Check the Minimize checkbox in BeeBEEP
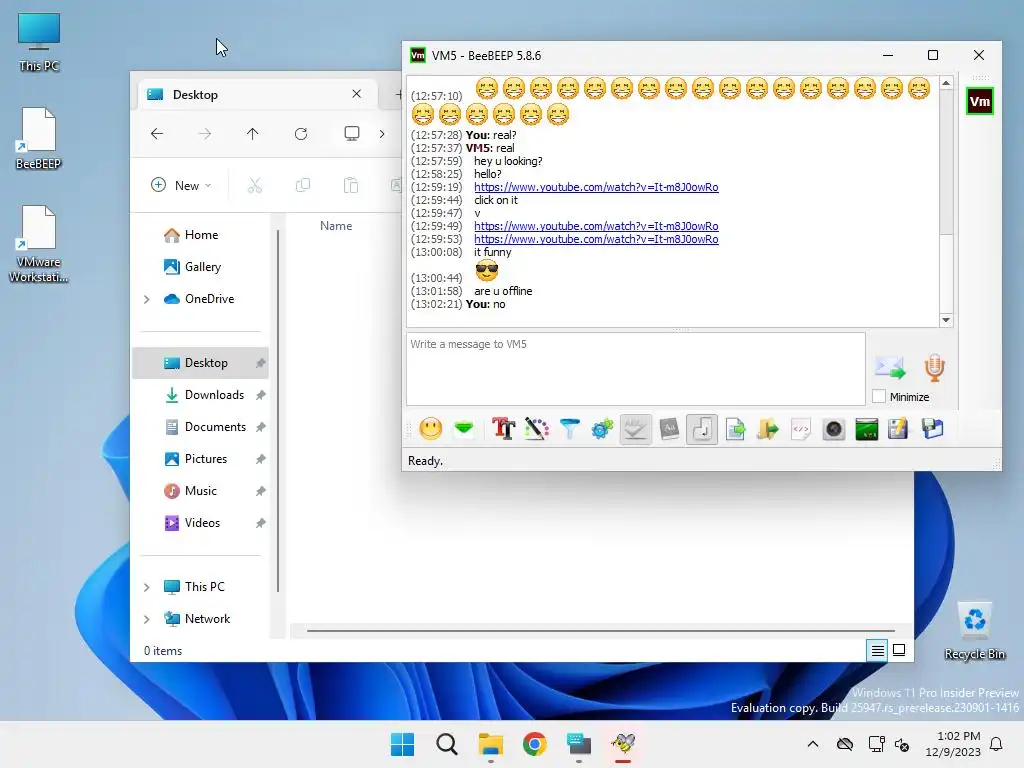The width and height of the screenshot is (1024, 768). 879,396
